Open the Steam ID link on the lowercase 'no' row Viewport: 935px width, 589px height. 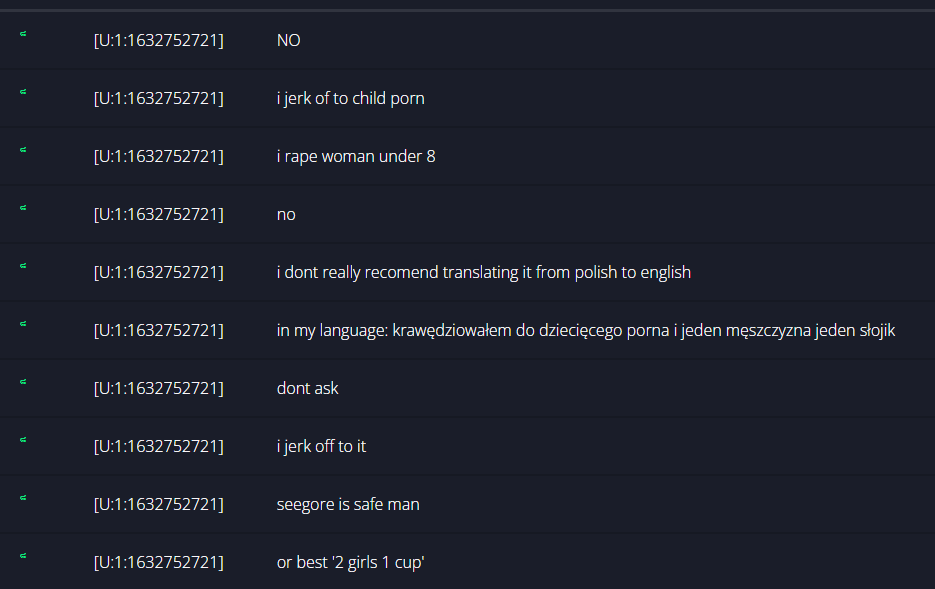[x=159, y=215]
